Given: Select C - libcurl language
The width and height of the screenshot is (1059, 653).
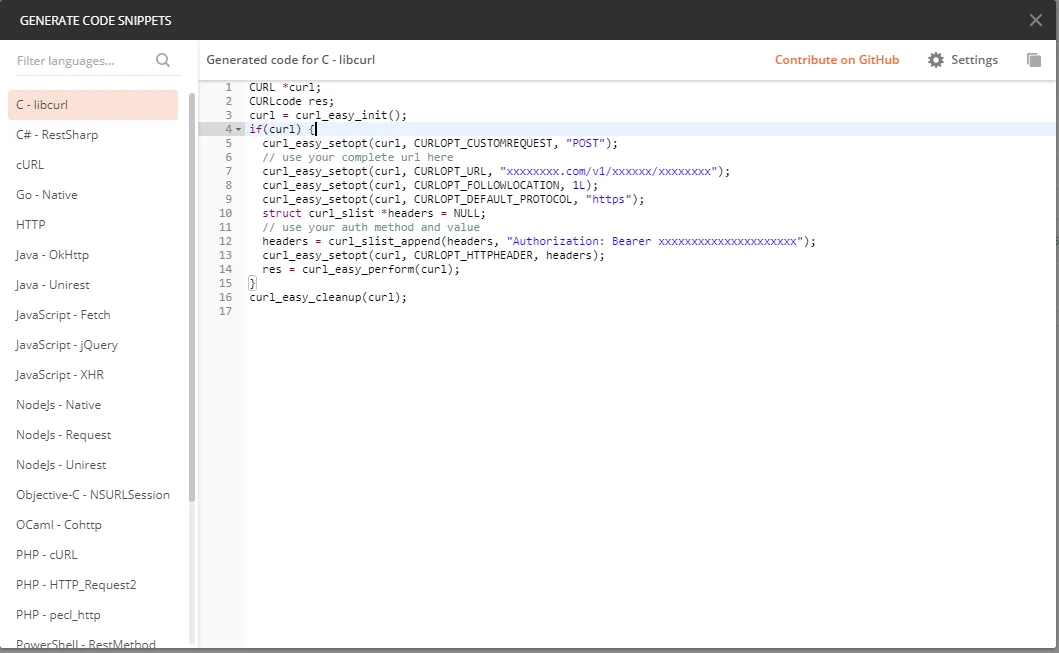Looking at the screenshot, I should [93, 105].
